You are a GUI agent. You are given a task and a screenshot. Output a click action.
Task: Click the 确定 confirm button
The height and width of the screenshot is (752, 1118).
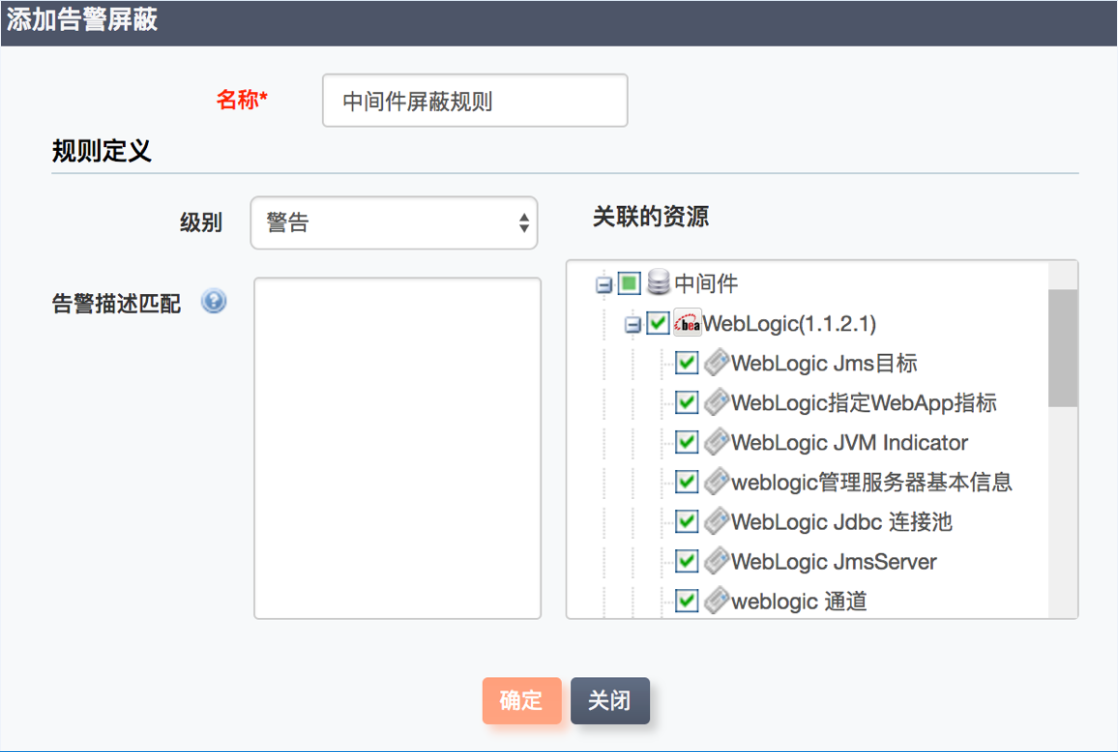click(x=521, y=701)
